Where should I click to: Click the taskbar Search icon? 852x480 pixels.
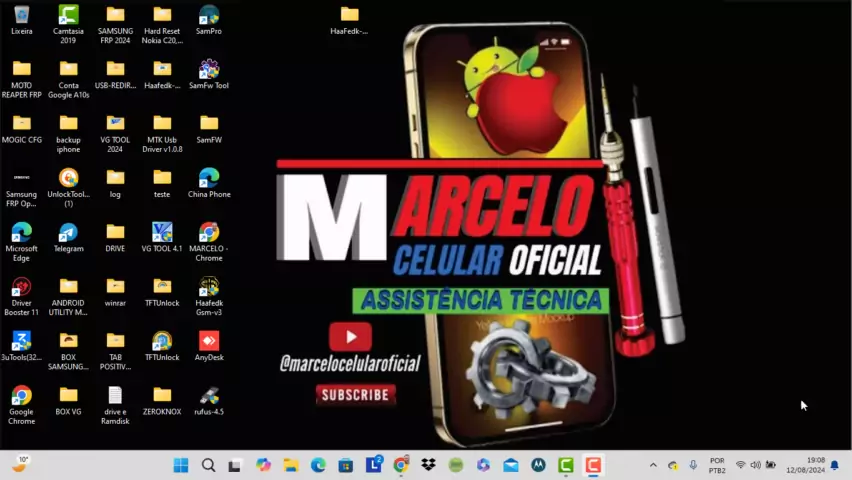tap(208, 465)
